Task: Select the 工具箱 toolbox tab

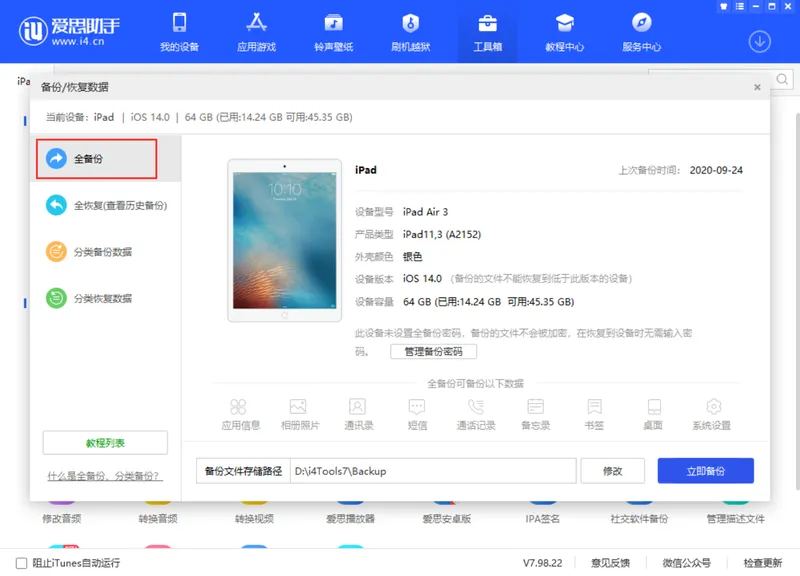Action: (487, 32)
